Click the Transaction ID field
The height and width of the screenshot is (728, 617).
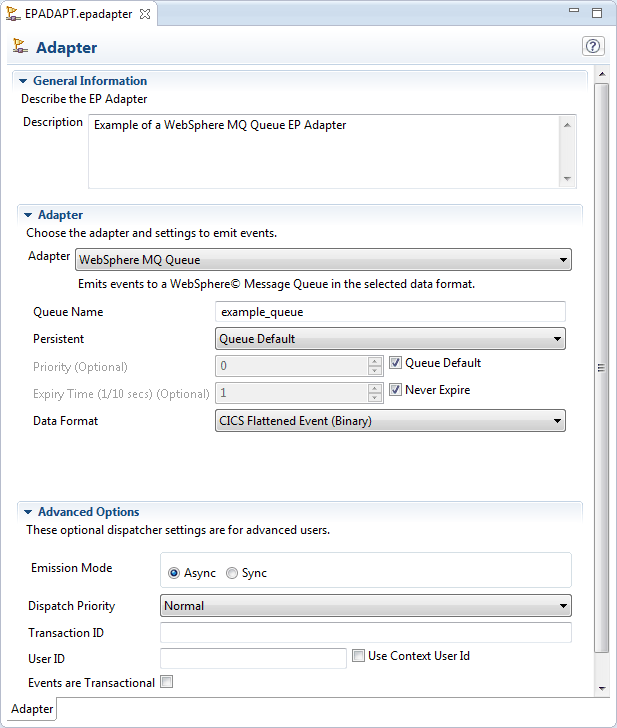tap(365, 633)
